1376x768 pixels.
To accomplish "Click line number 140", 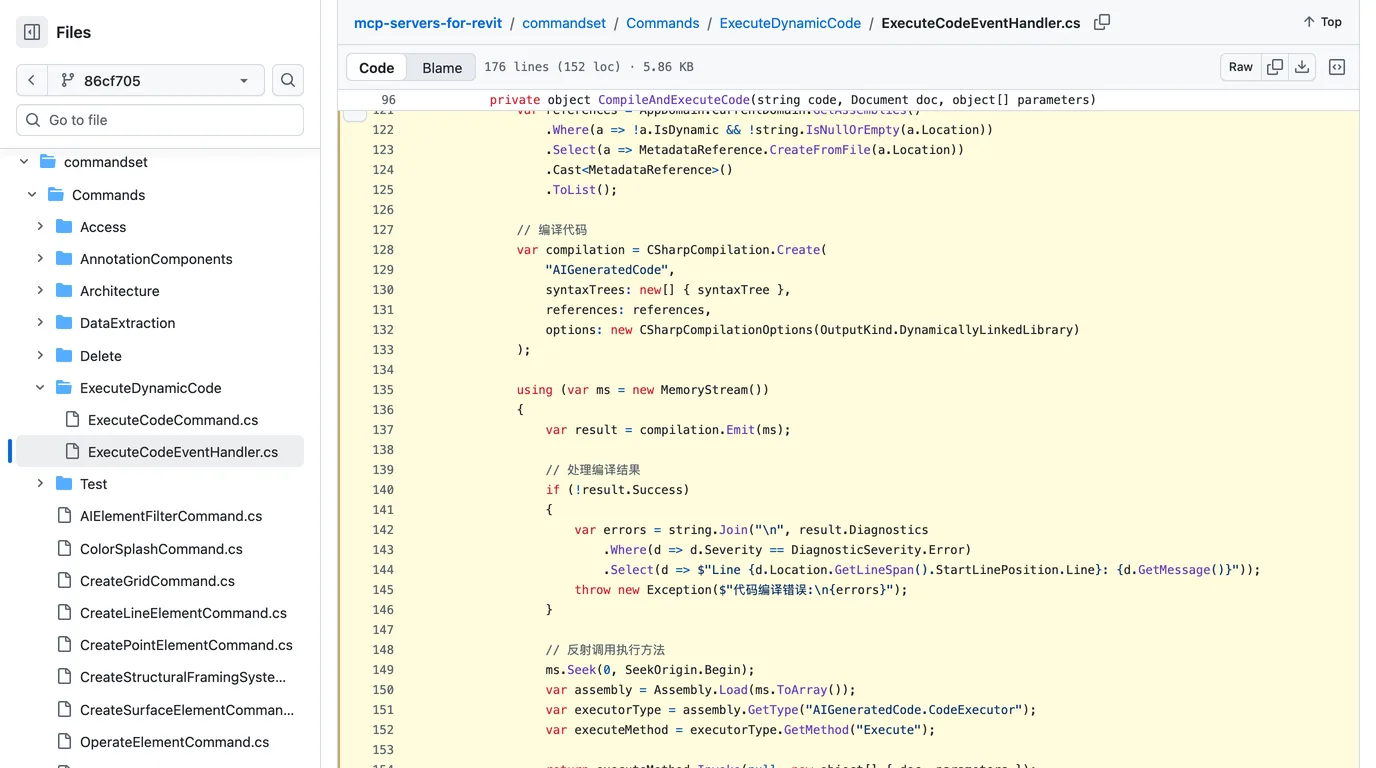I will pos(383,490).
